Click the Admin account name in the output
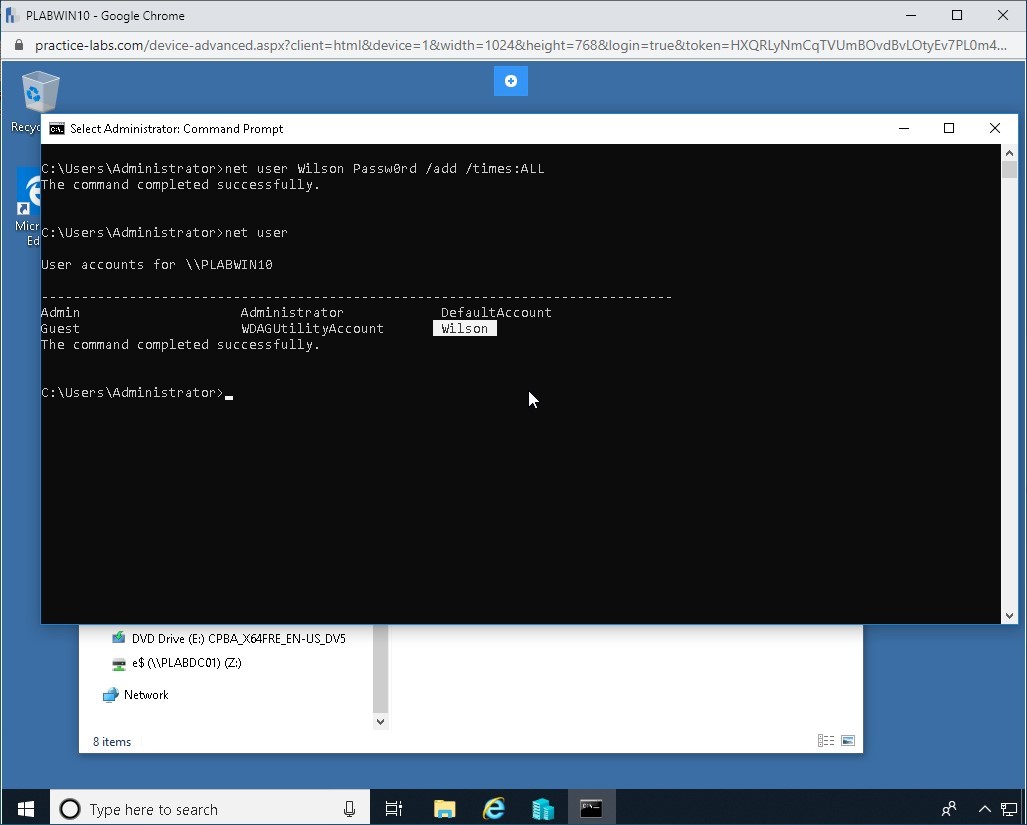The image size is (1027, 825). pos(60,313)
